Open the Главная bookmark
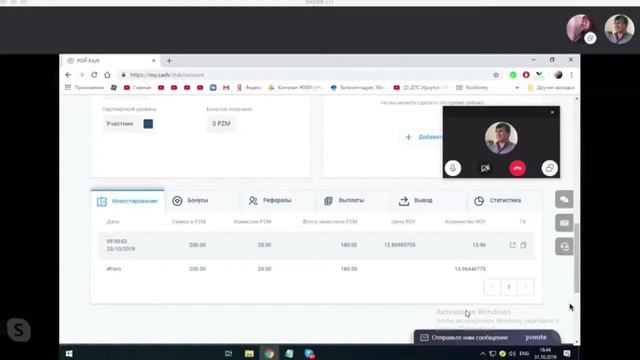The height and width of the screenshot is (360, 640). 138,87
